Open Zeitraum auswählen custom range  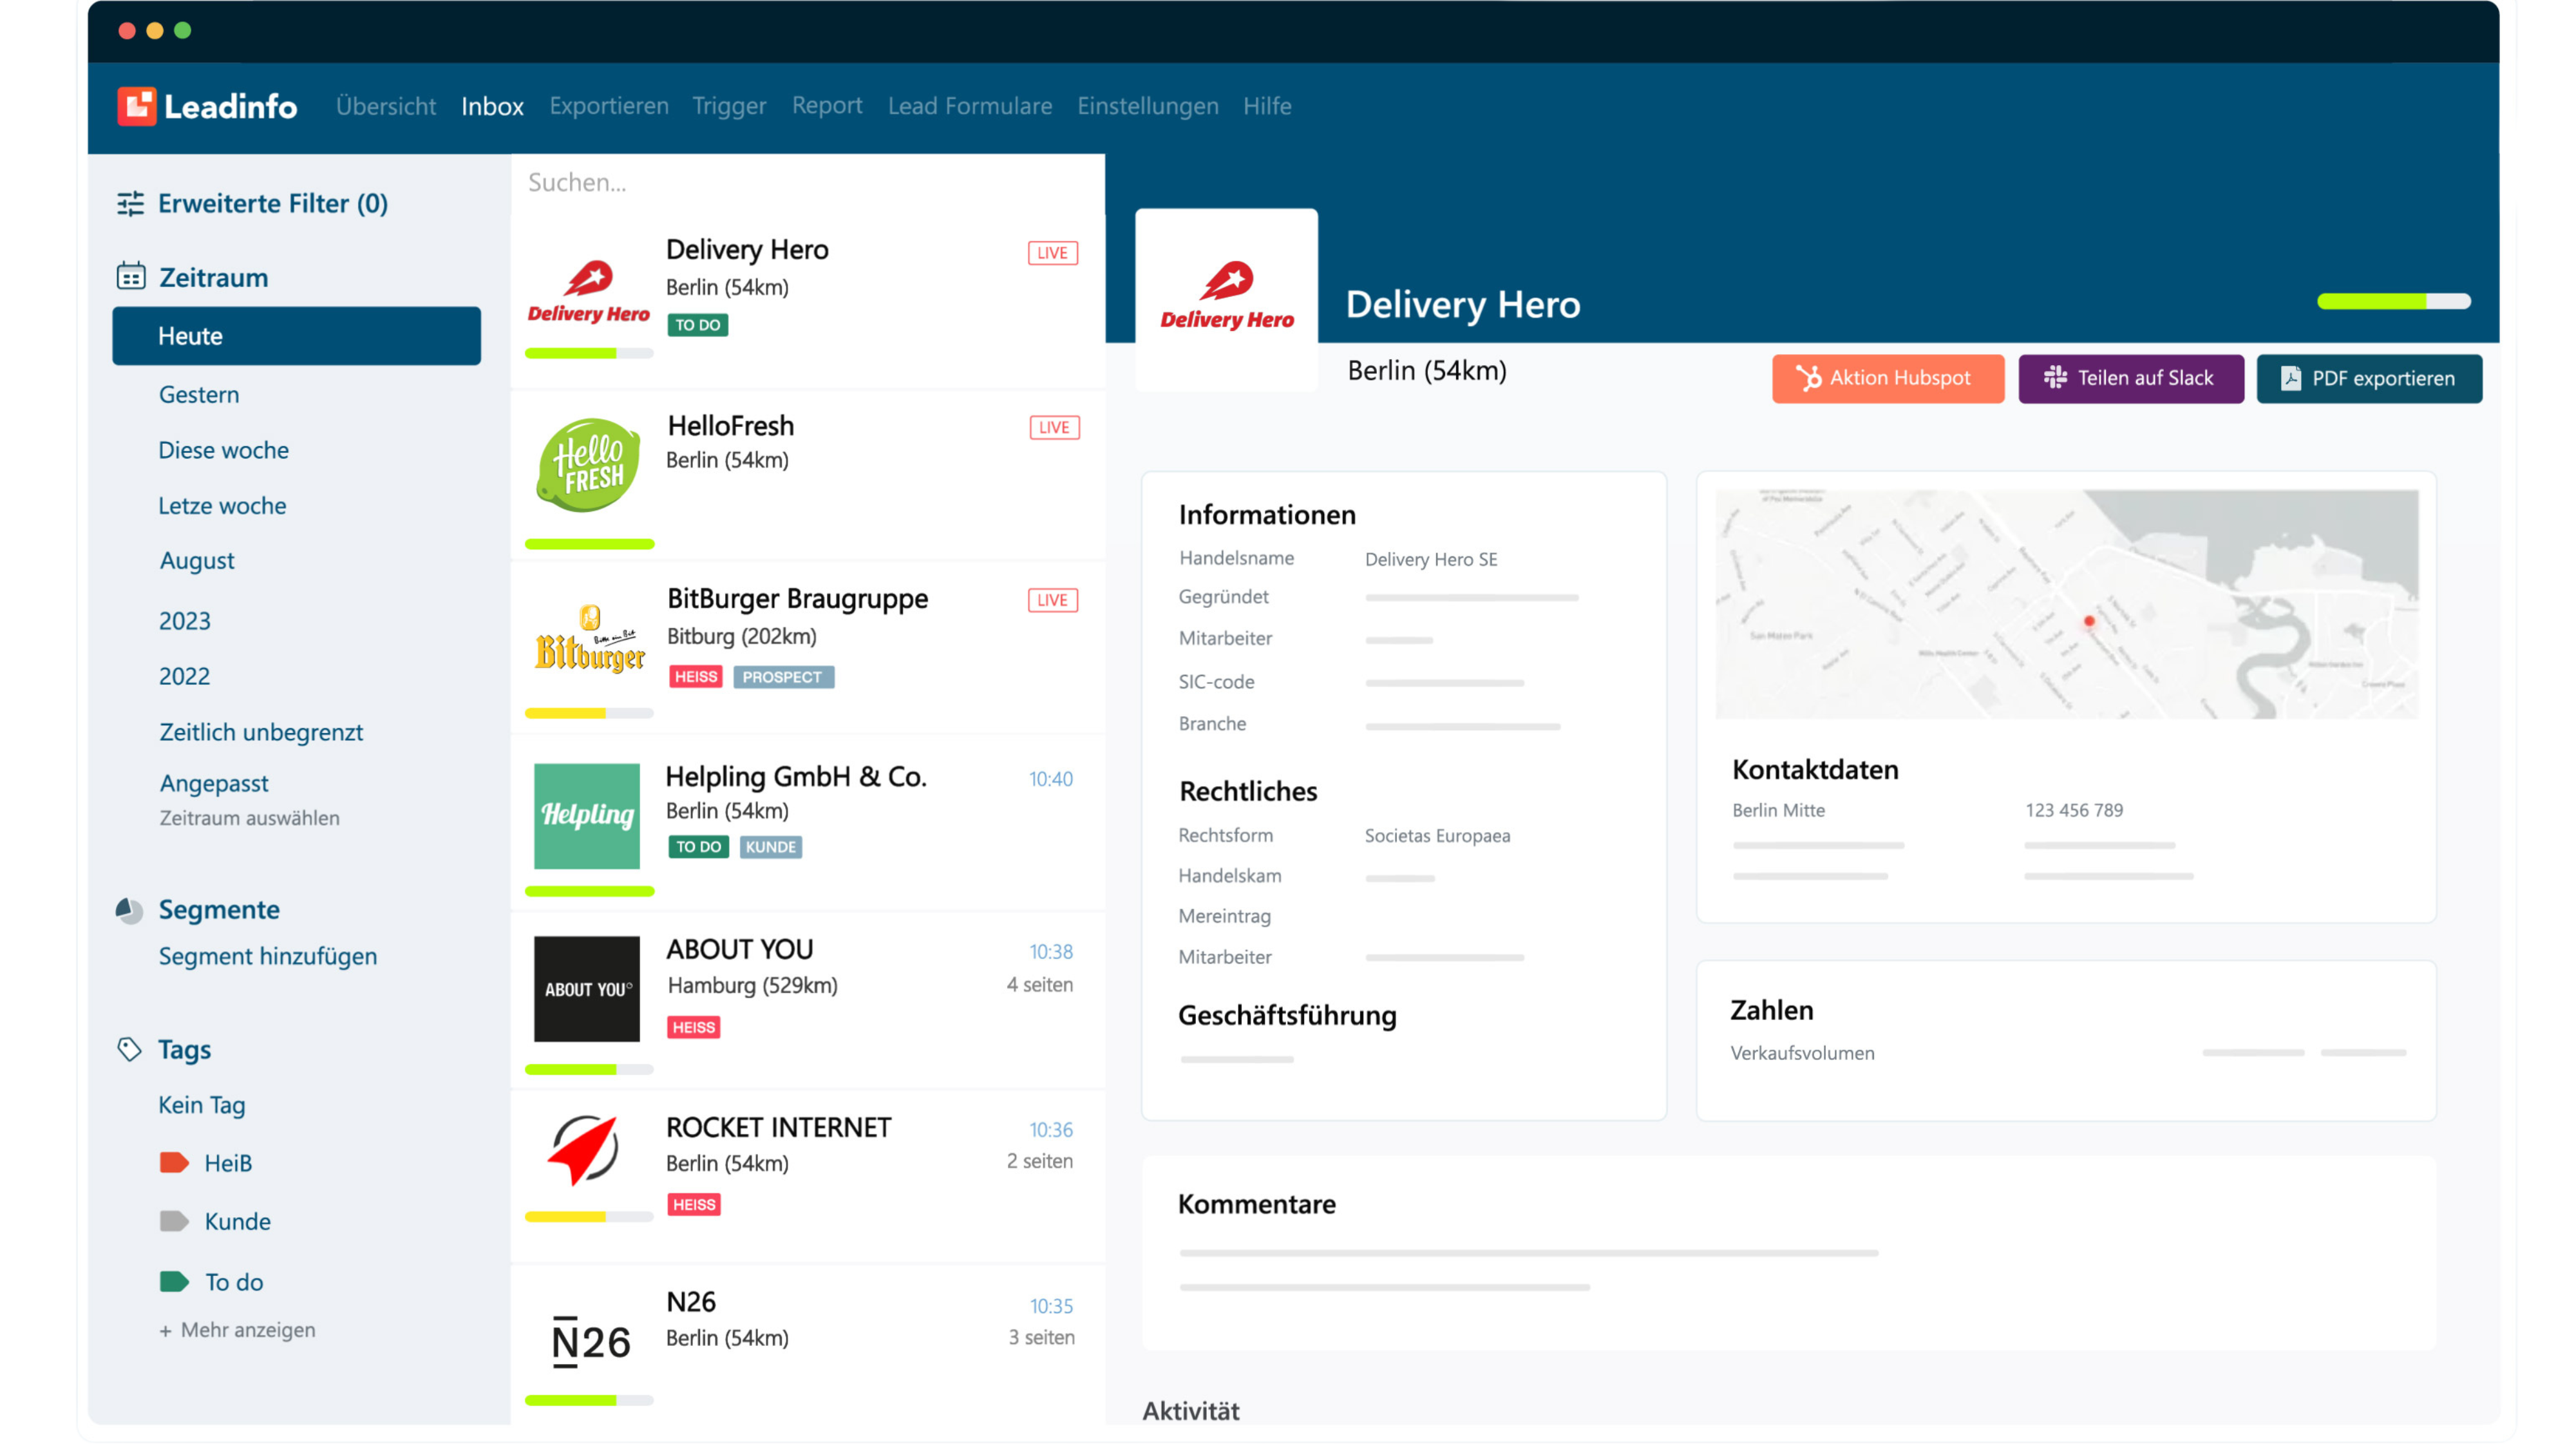point(249,817)
